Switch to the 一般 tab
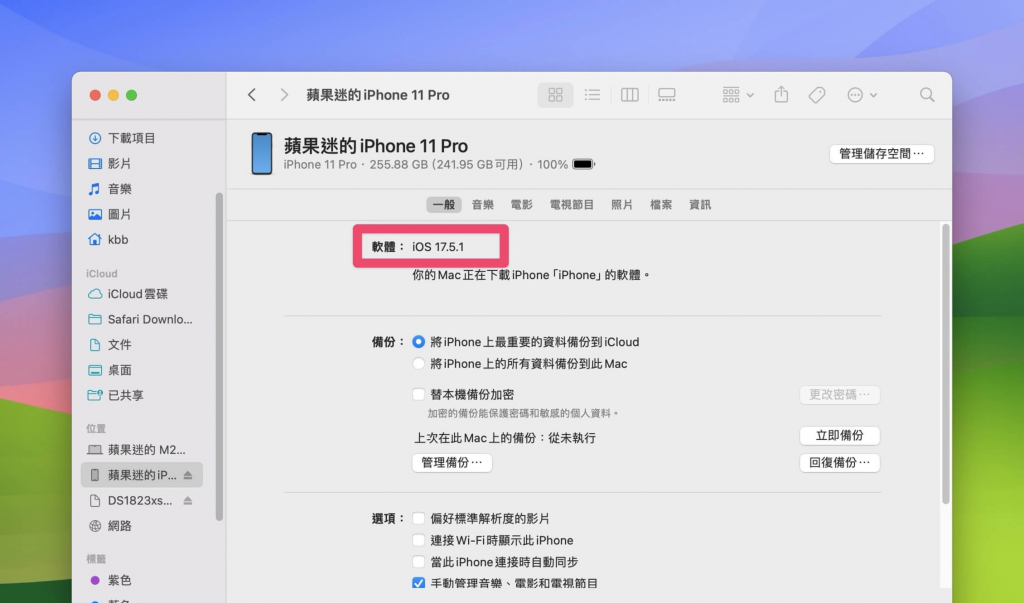The width and height of the screenshot is (1024, 603). pyautogui.click(x=444, y=204)
